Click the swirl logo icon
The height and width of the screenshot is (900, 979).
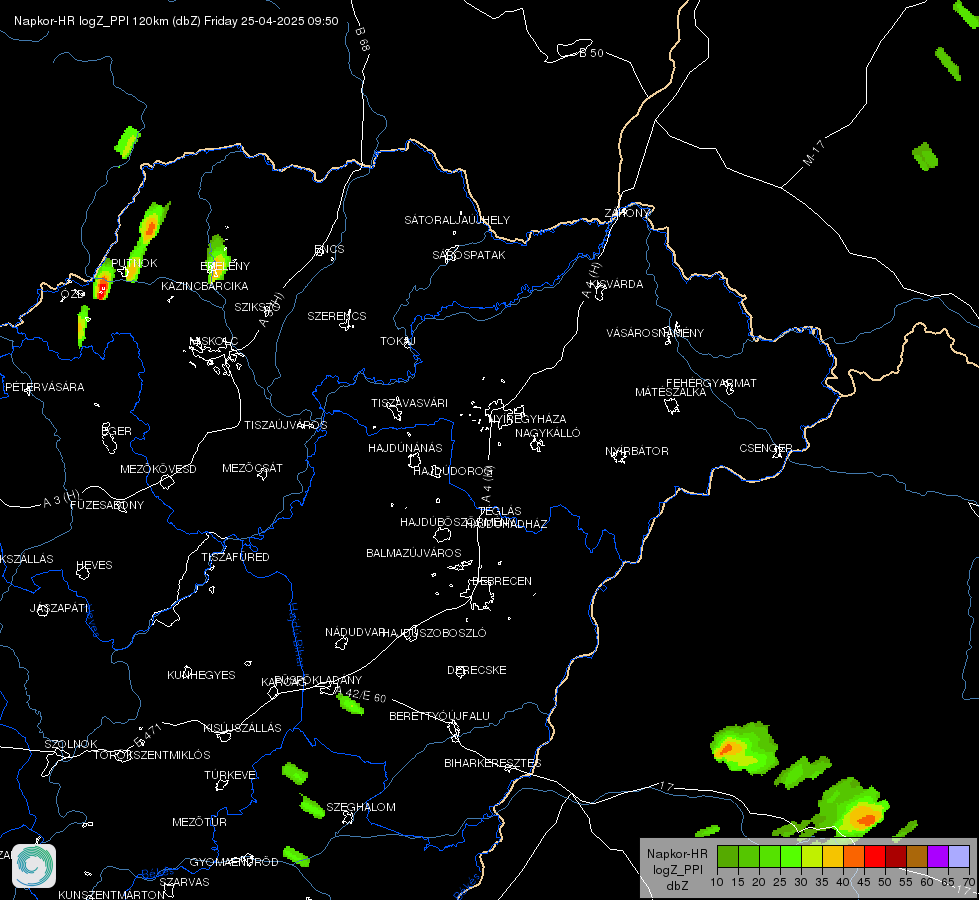[34, 866]
